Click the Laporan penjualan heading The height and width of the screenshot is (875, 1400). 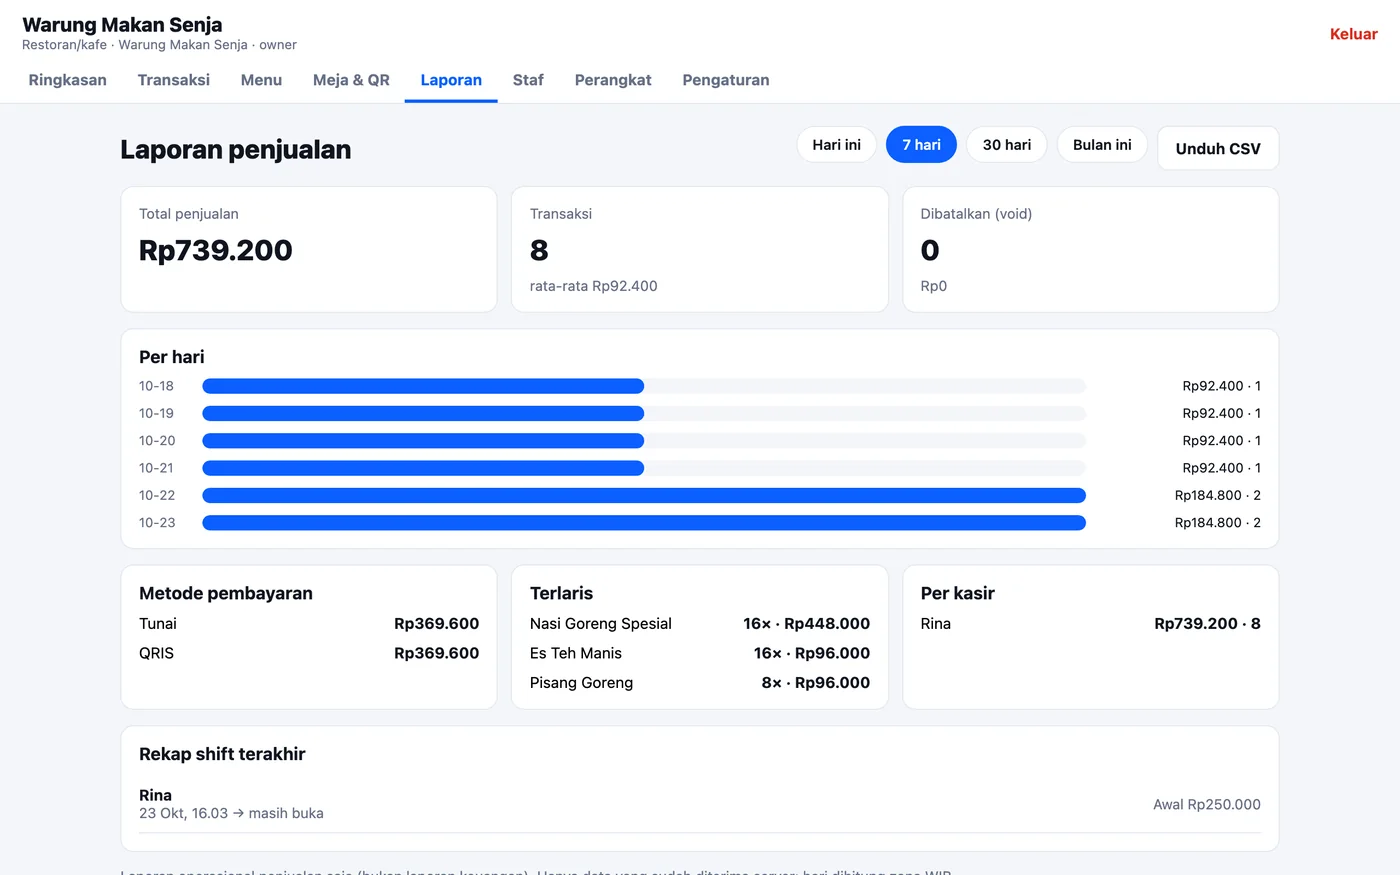pyautogui.click(x=236, y=150)
